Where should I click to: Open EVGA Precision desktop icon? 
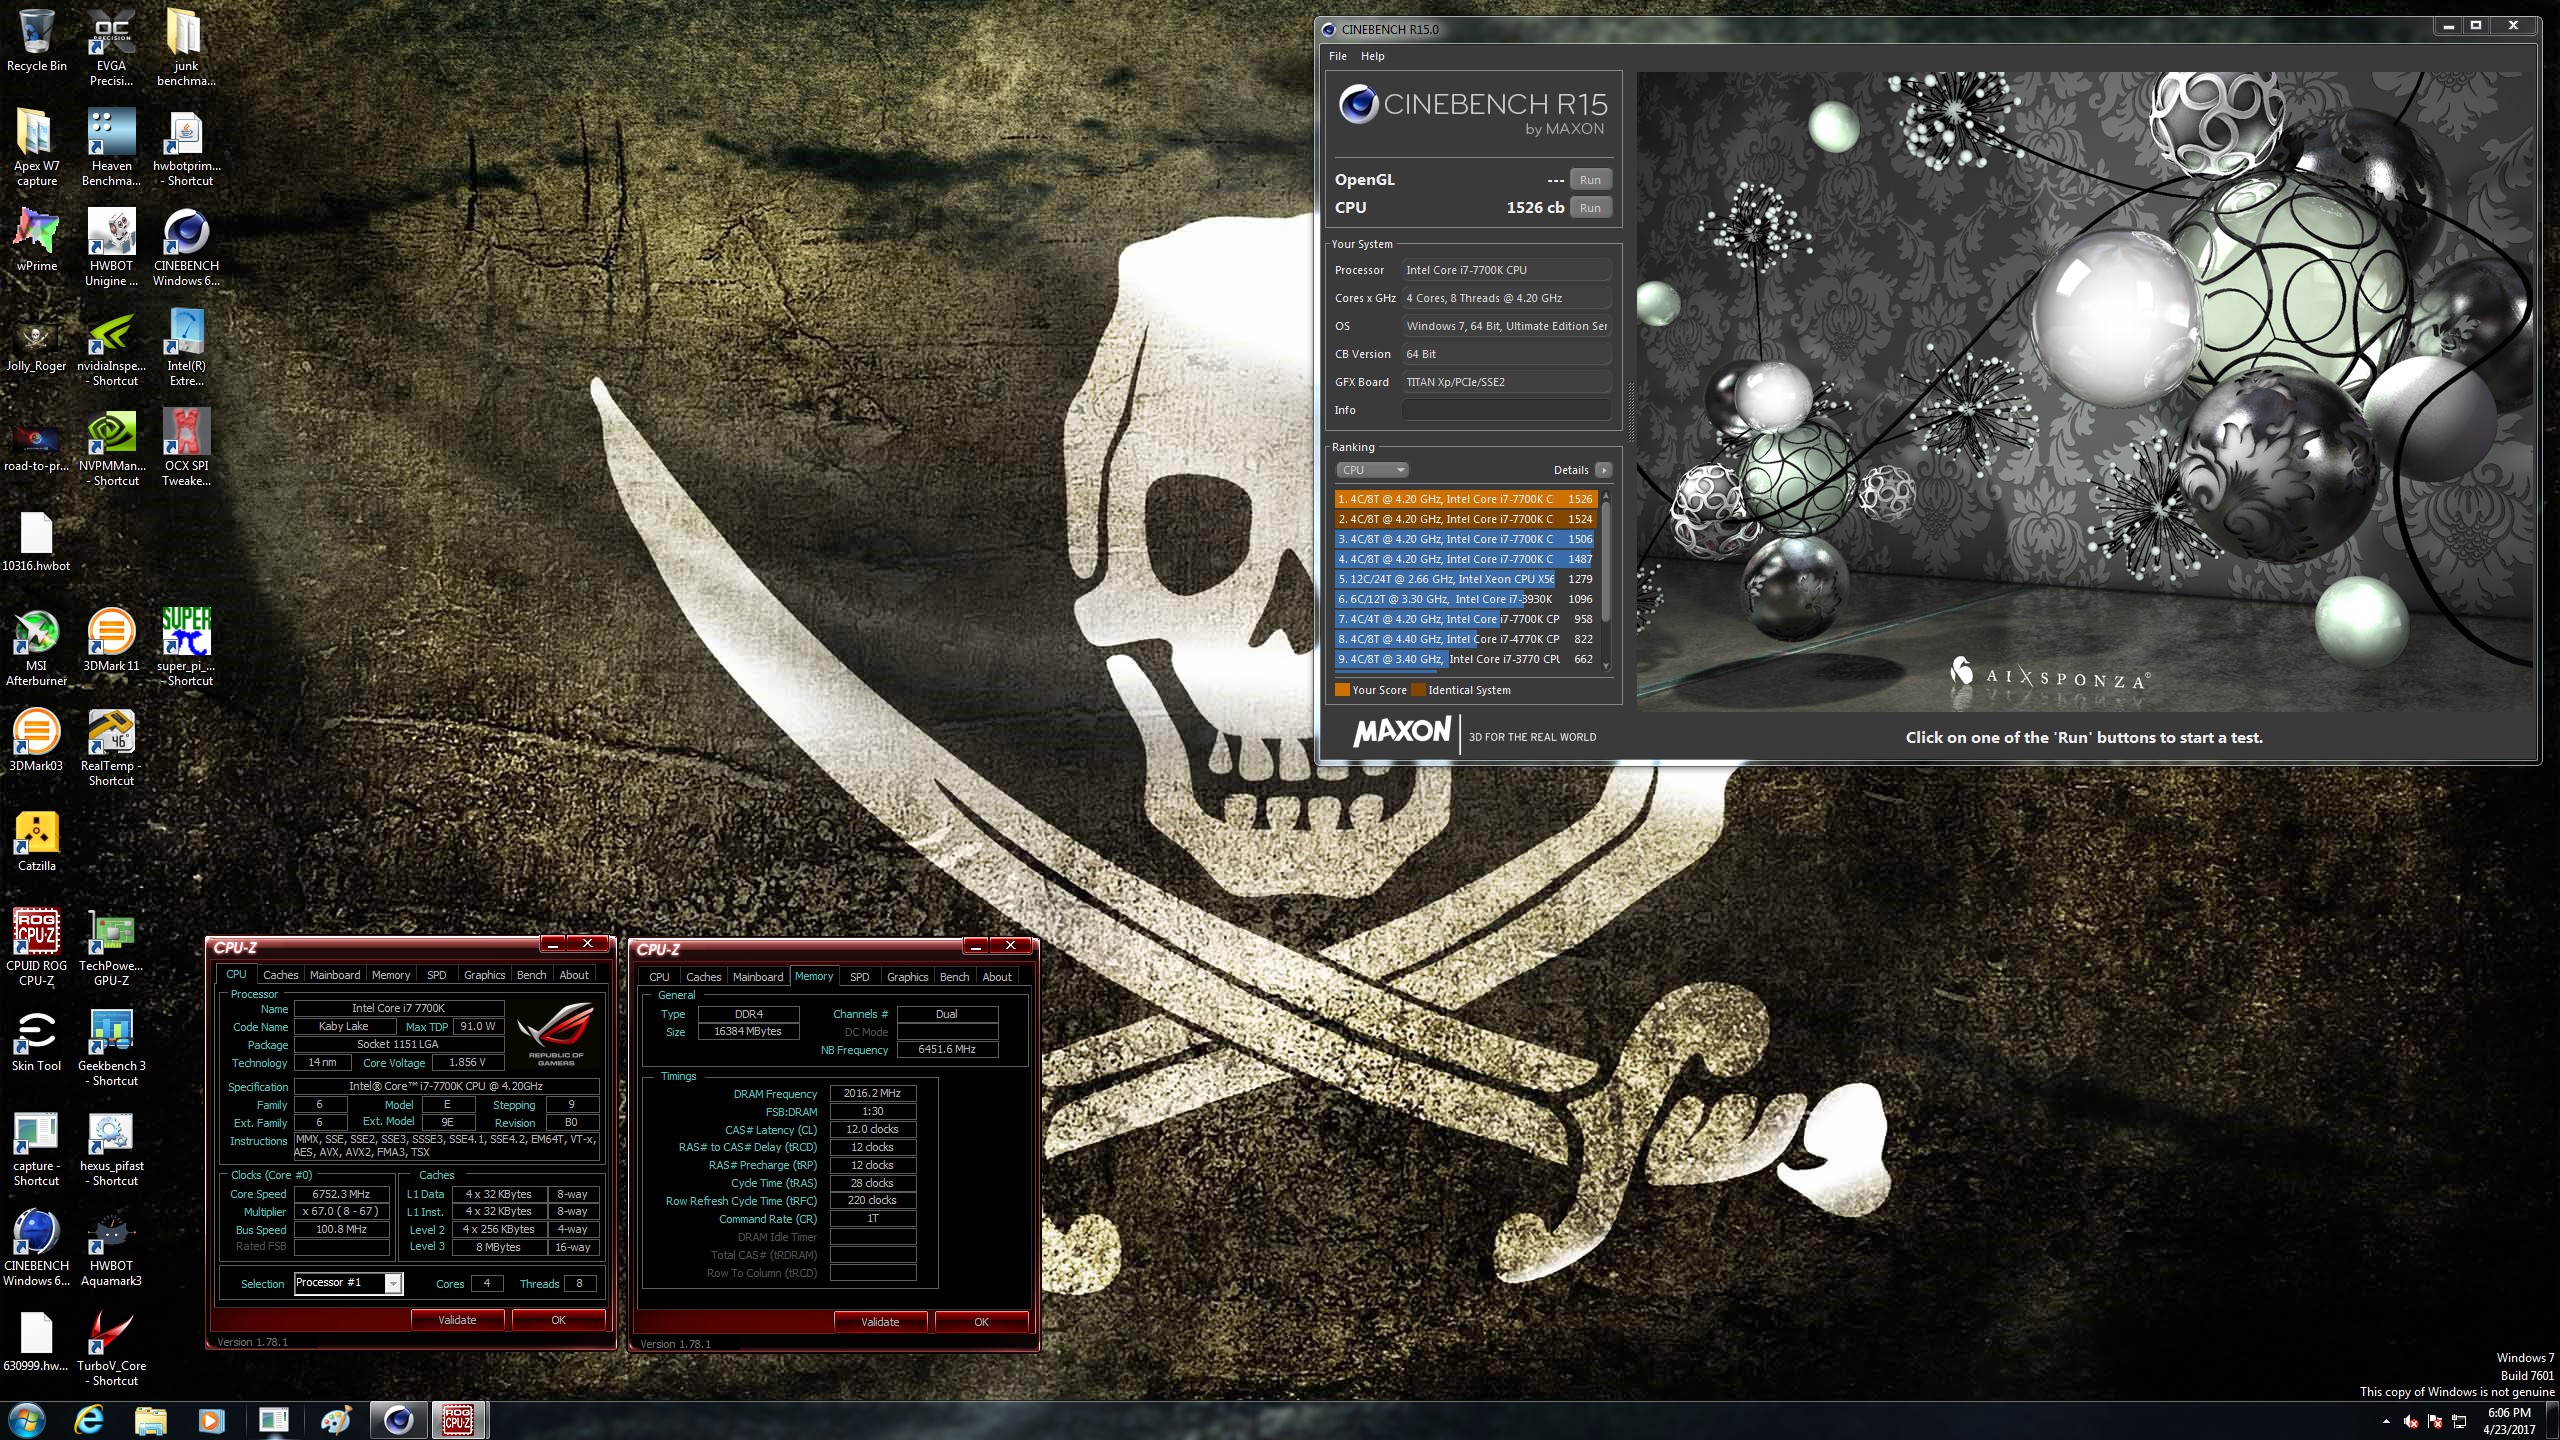[111, 48]
